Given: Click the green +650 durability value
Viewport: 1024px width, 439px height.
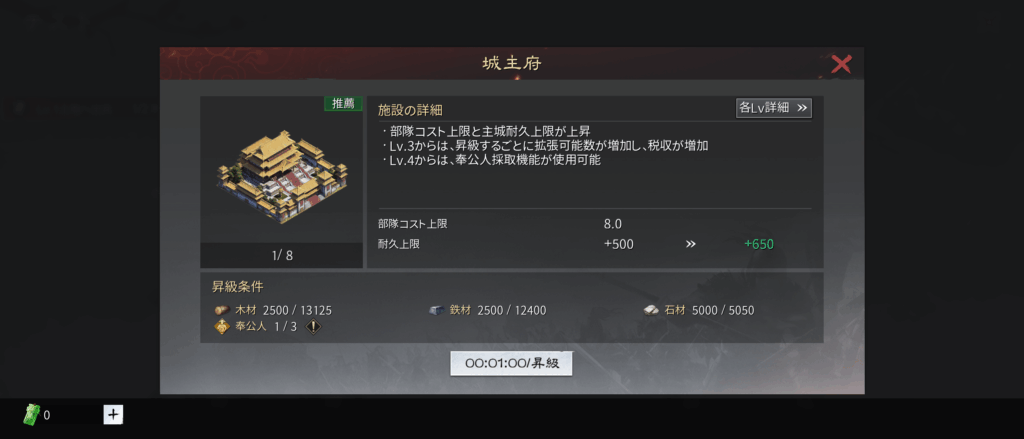Looking at the screenshot, I should 759,244.
